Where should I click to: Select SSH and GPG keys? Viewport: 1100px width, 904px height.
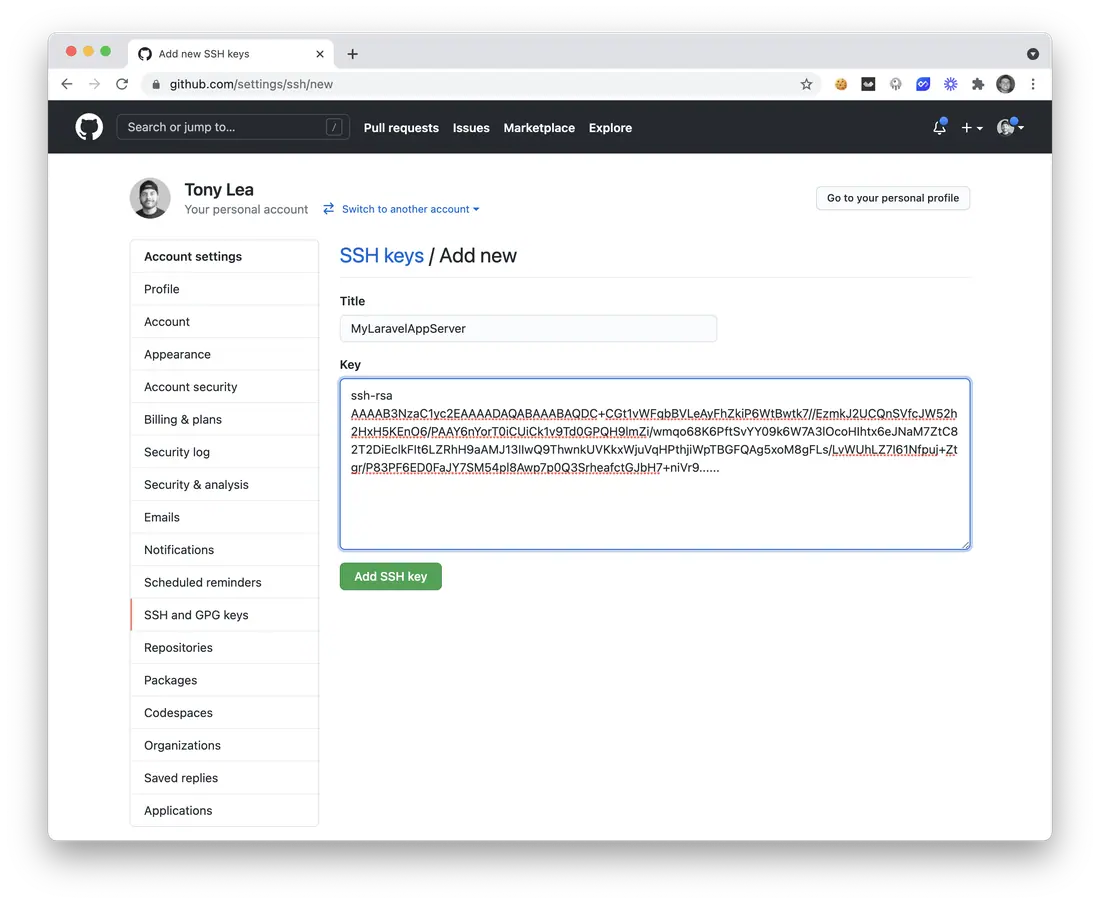click(224, 615)
